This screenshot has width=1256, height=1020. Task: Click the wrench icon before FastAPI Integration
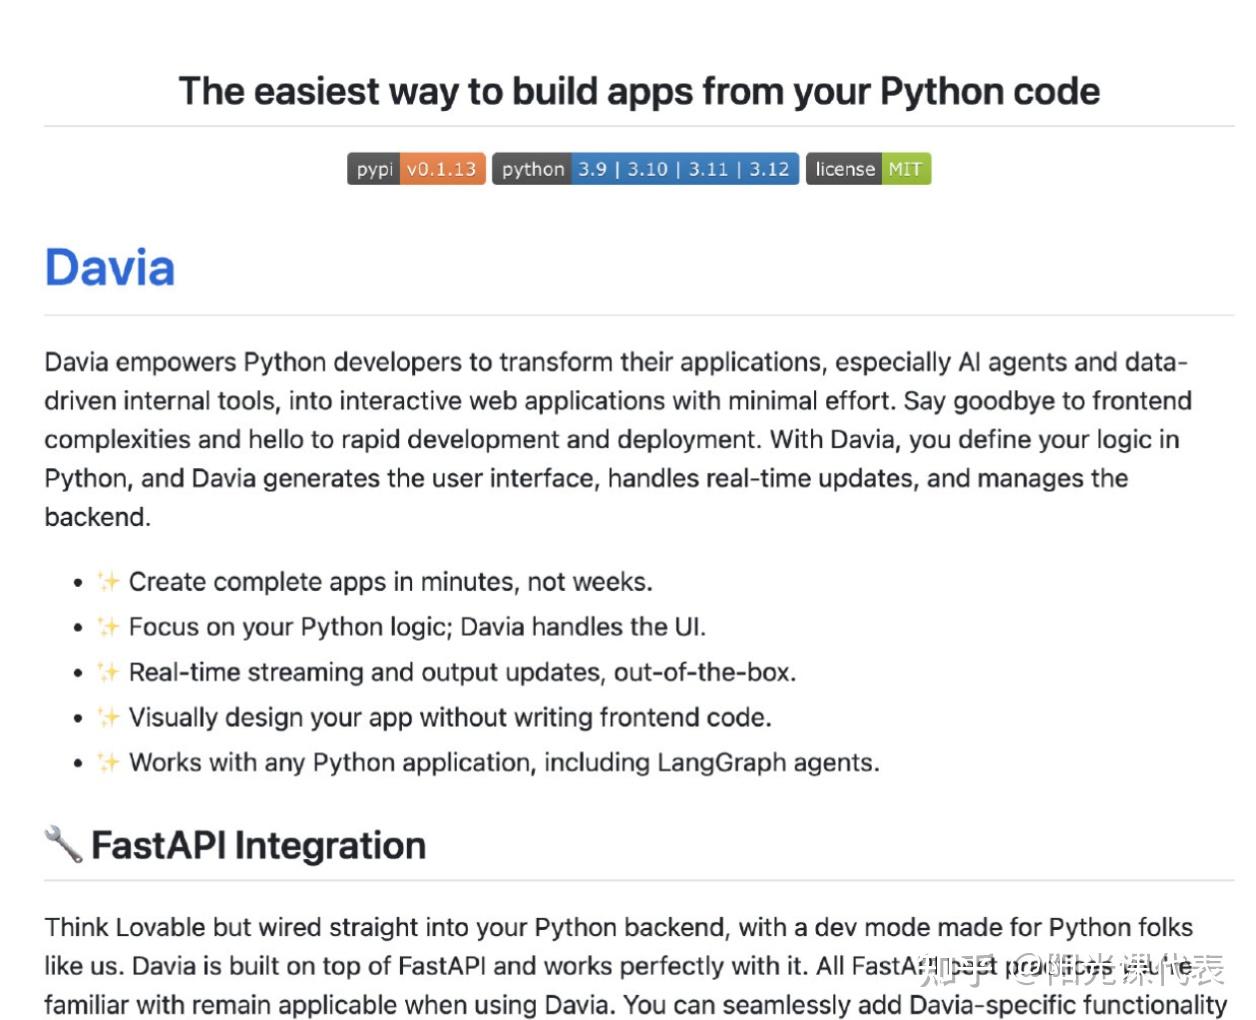63,845
